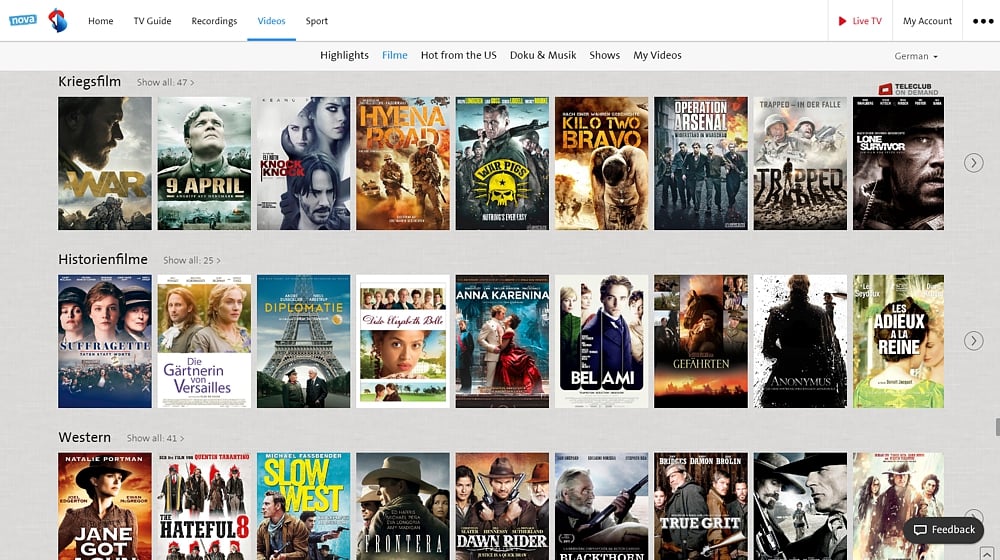Click the page vertical scrollbar thumb
The height and width of the screenshot is (560, 1000).
tap(997, 427)
